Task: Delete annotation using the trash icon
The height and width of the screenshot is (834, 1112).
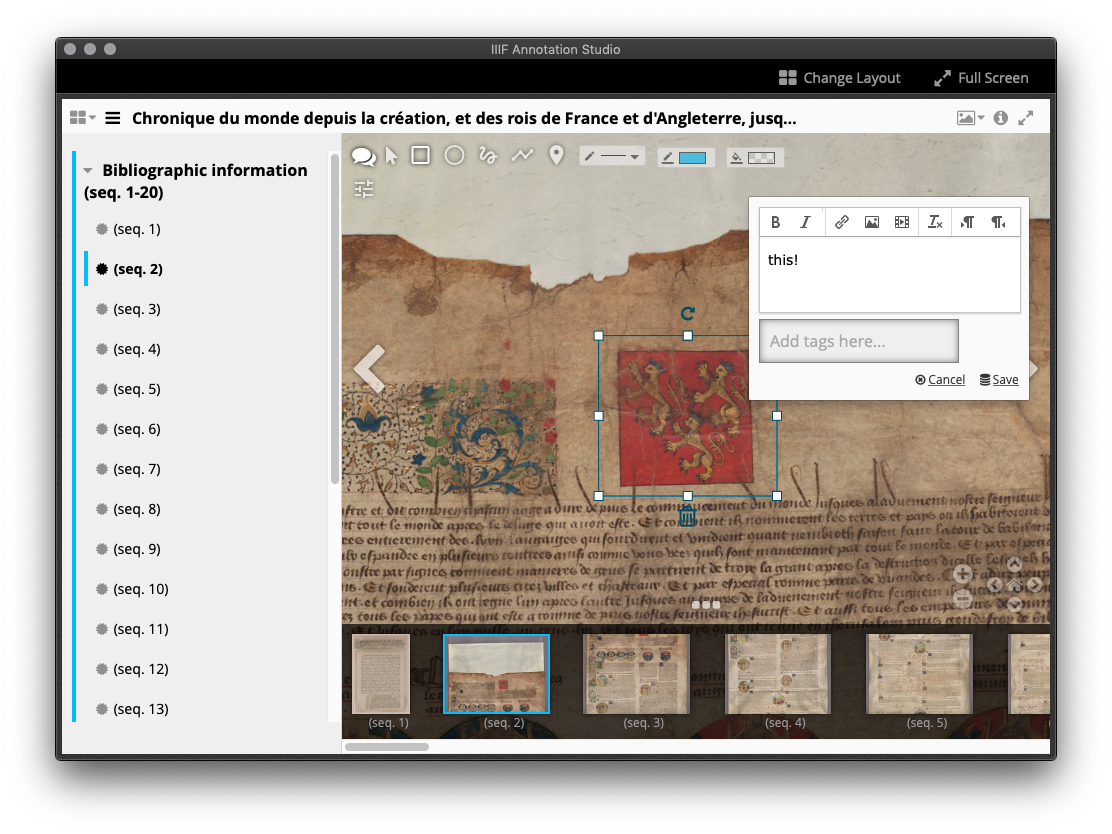Action: point(688,517)
